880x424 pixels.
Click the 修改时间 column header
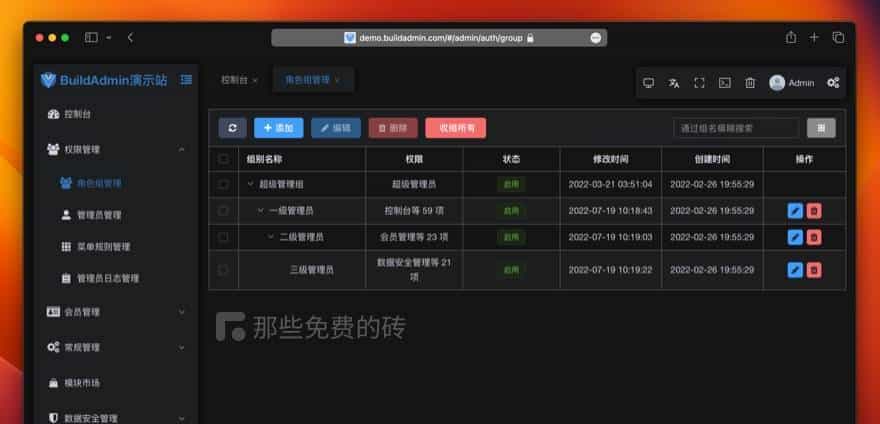coord(611,159)
